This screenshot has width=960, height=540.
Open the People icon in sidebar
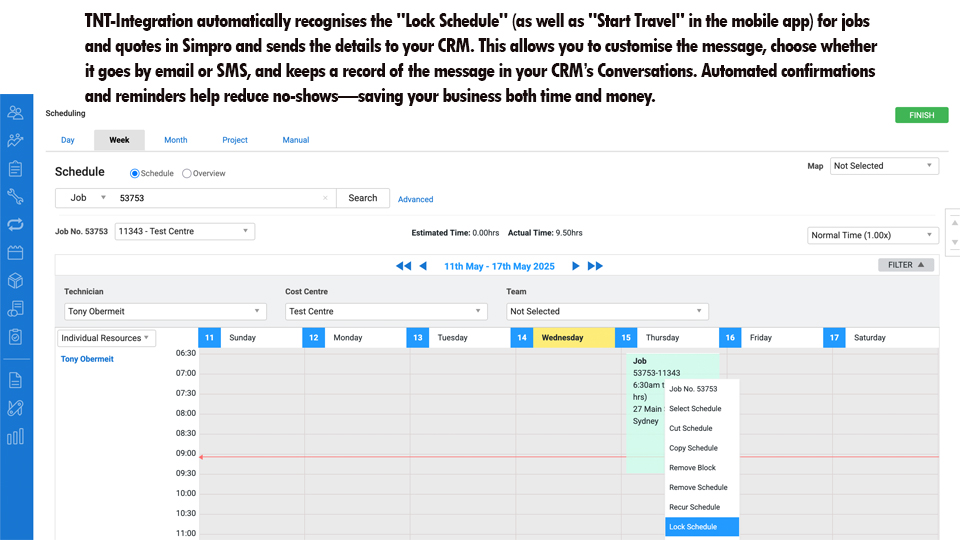pyautogui.click(x=15, y=112)
